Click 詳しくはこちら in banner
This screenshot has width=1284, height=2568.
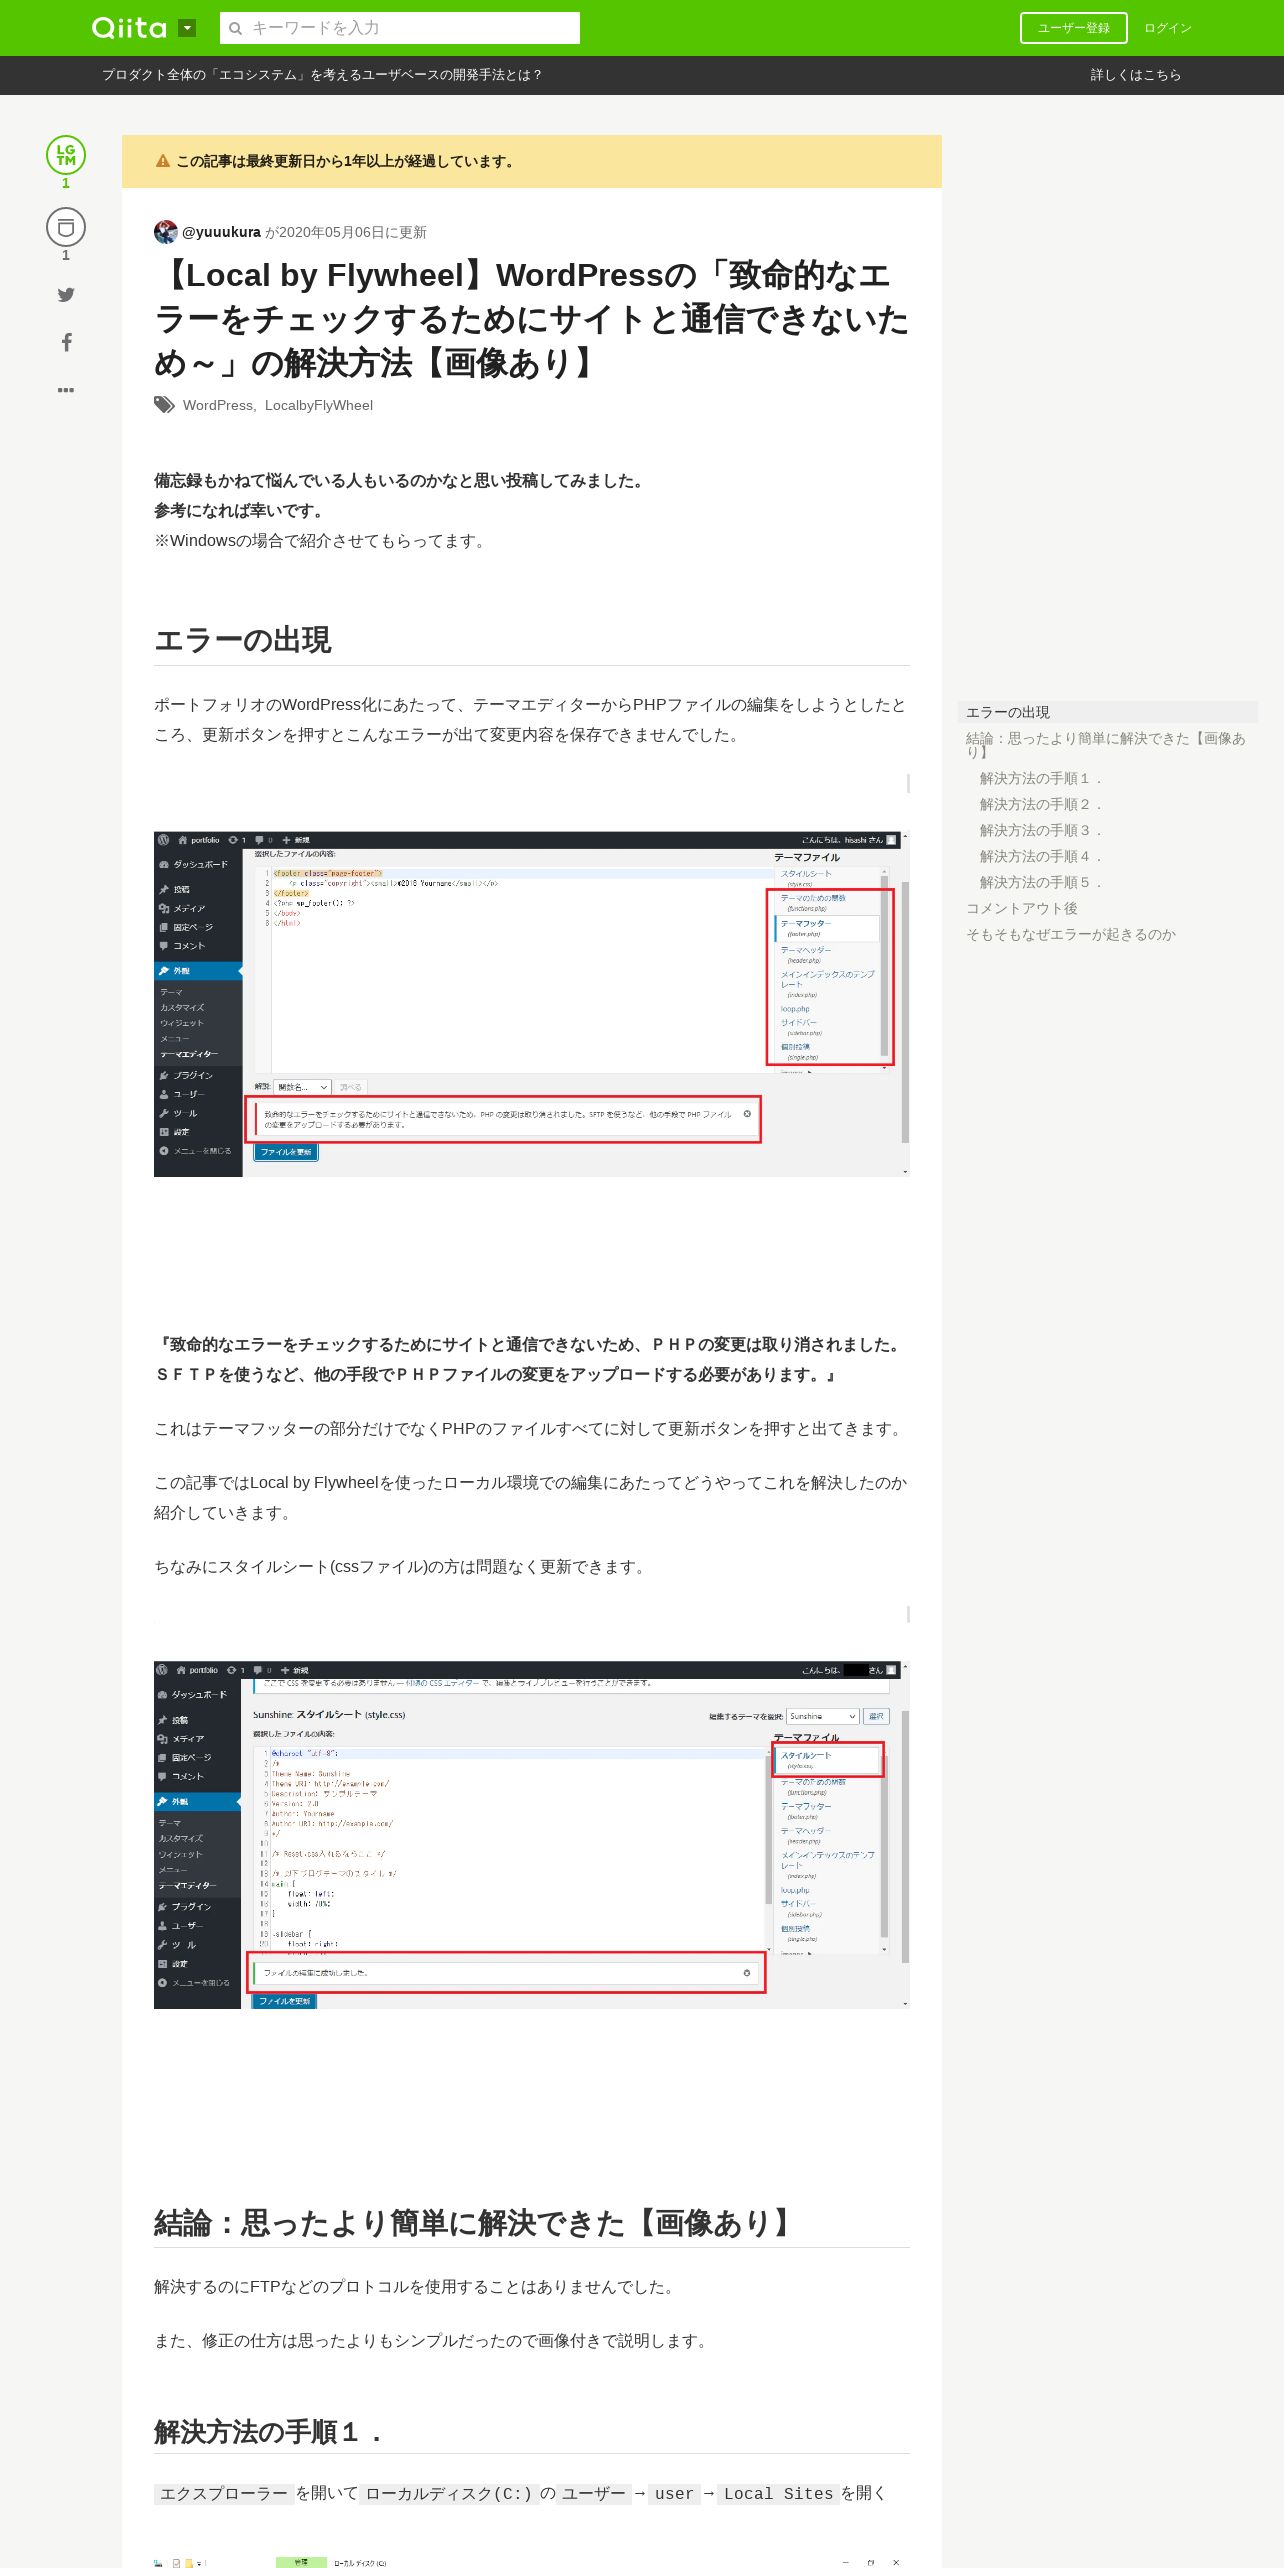click(1135, 75)
